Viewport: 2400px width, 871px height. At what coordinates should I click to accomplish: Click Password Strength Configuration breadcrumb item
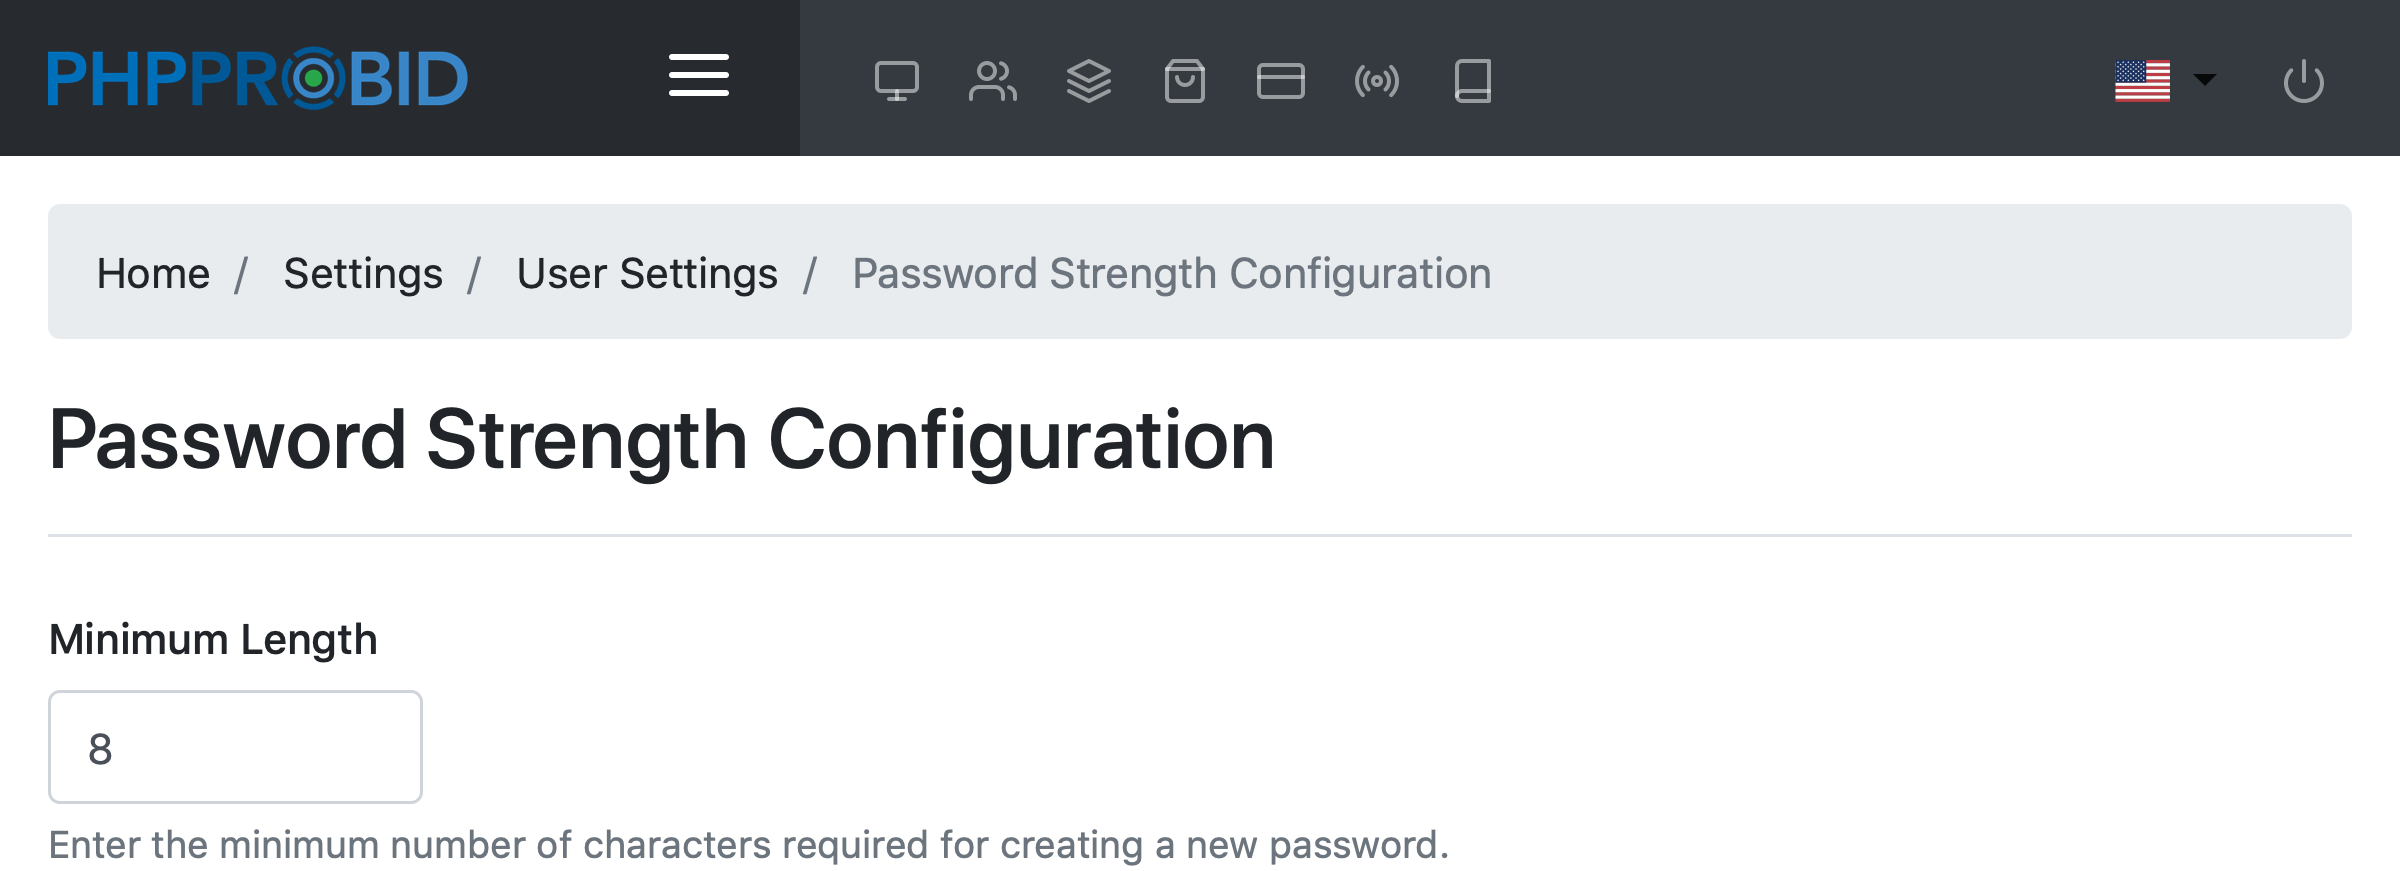[1171, 273]
